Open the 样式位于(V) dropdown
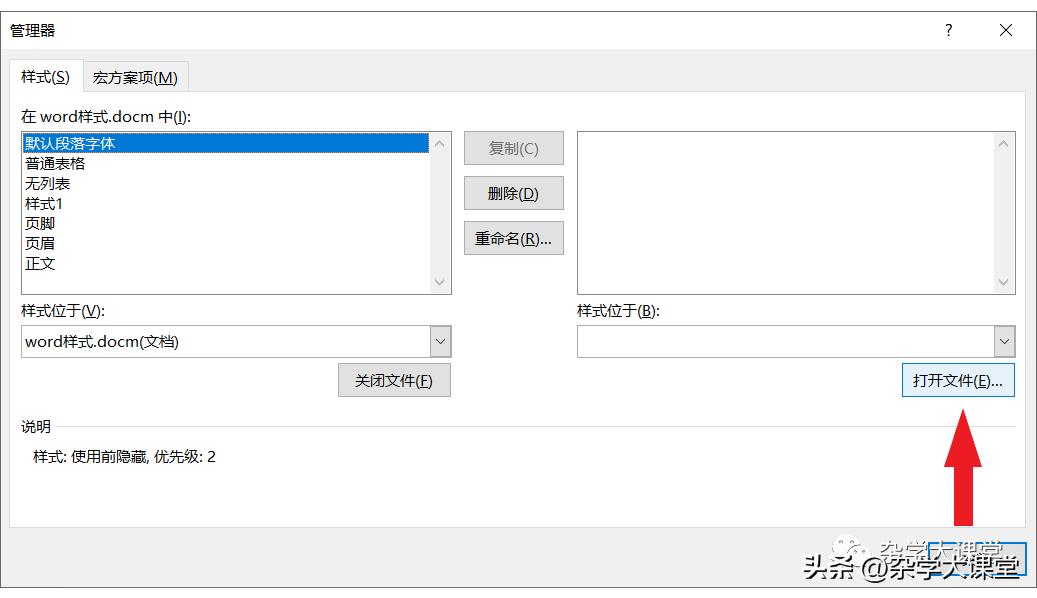Image resolution: width=1037 pixels, height=598 pixels. pyautogui.click(x=440, y=341)
